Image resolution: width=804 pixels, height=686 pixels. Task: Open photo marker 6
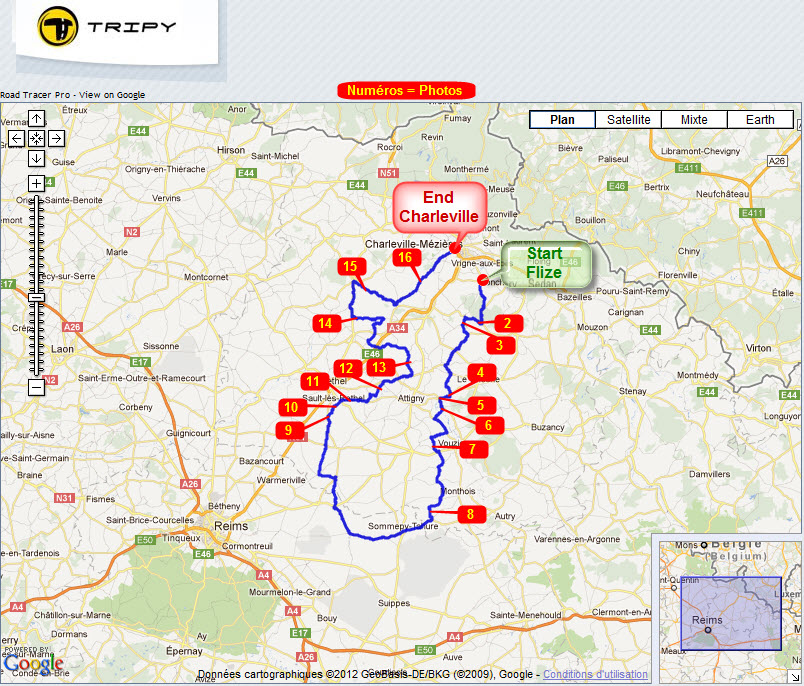coord(489,425)
